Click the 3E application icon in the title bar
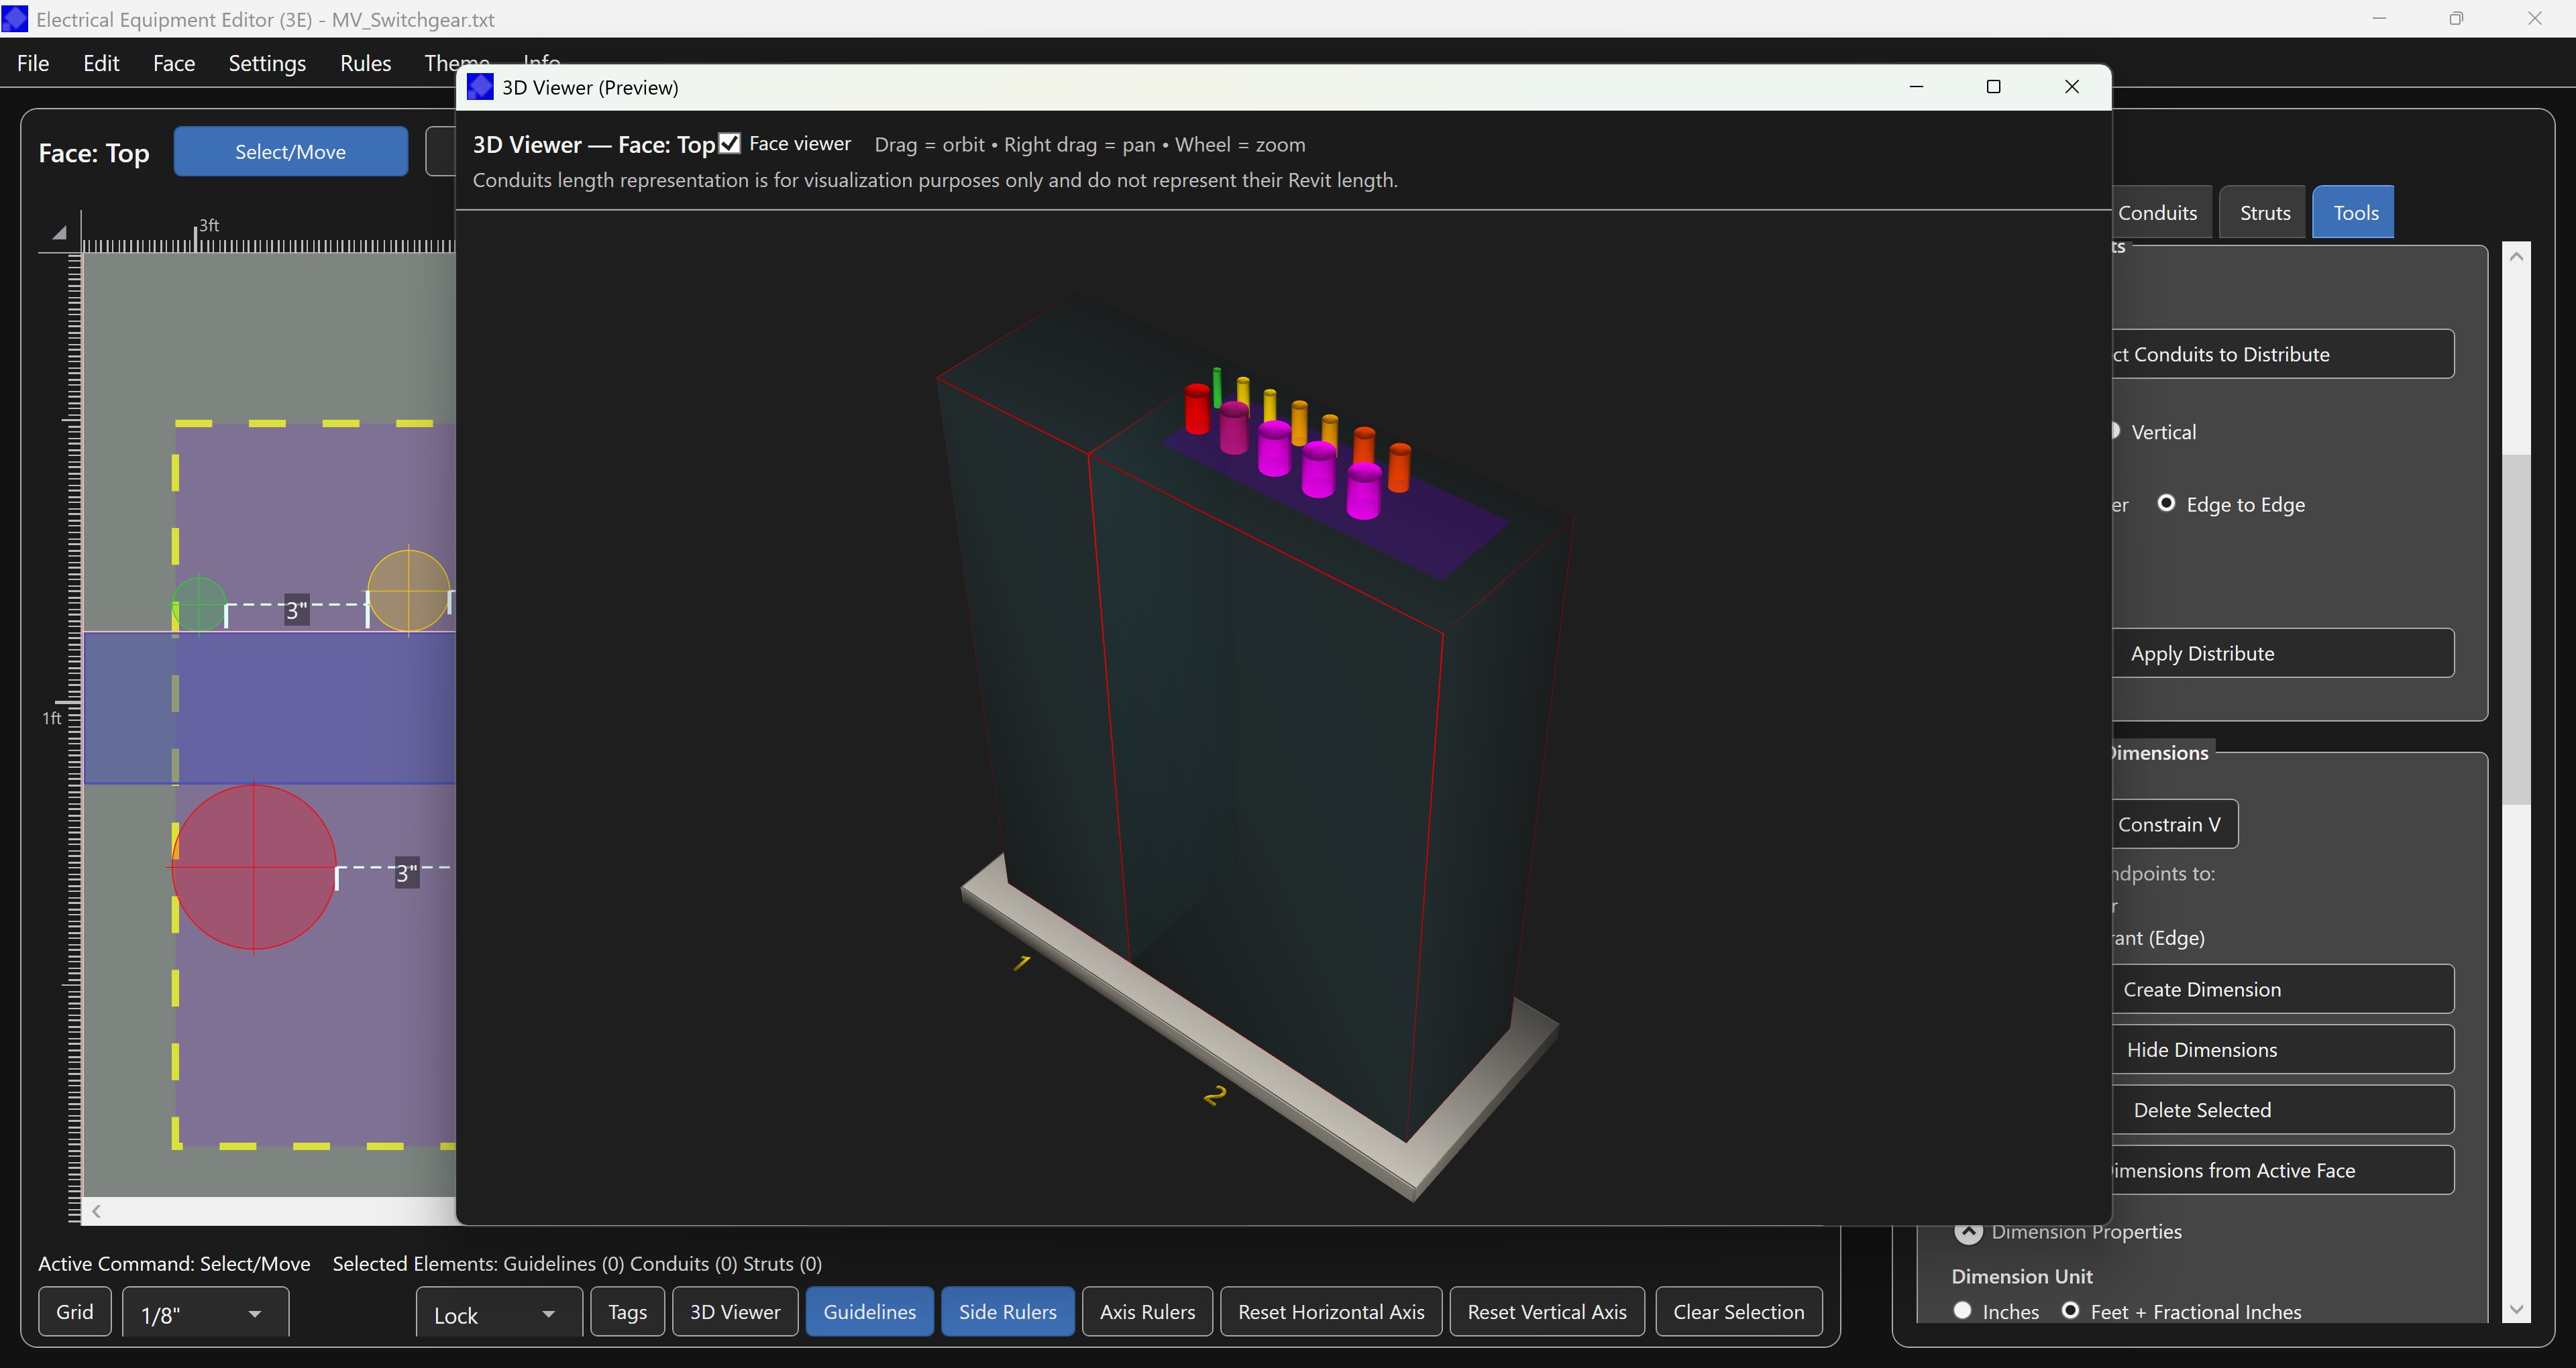 pos(16,19)
